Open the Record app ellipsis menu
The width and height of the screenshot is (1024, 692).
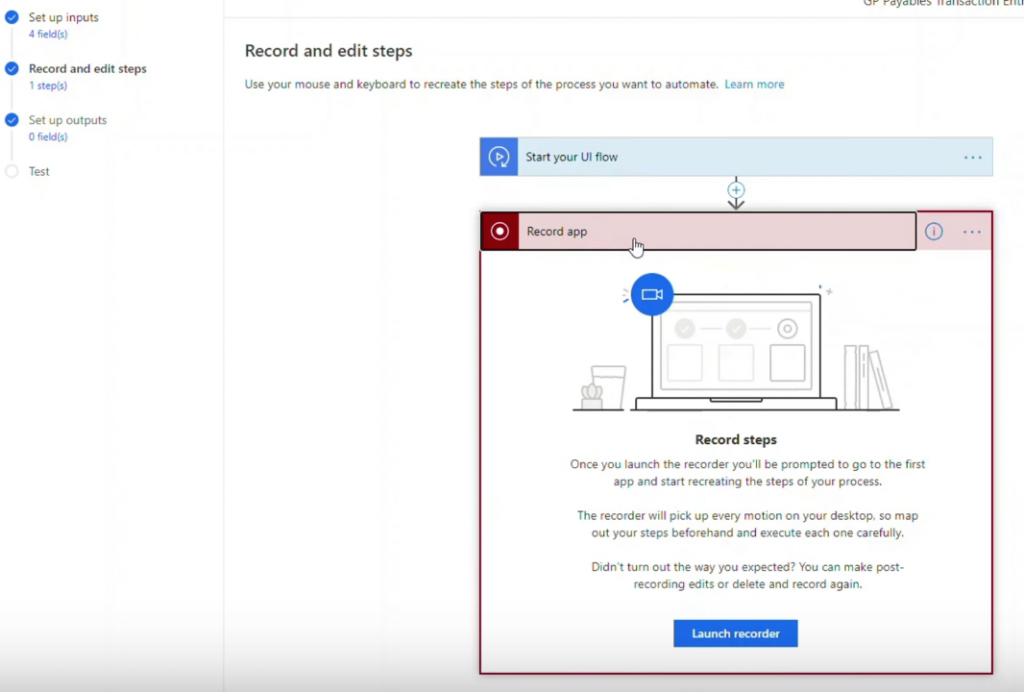(x=971, y=231)
